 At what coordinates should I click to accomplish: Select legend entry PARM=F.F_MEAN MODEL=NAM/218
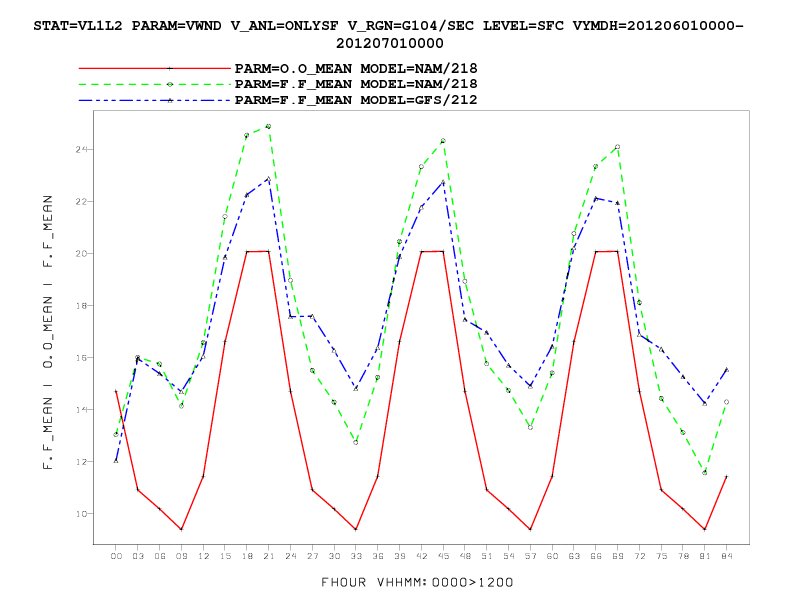tap(356, 84)
